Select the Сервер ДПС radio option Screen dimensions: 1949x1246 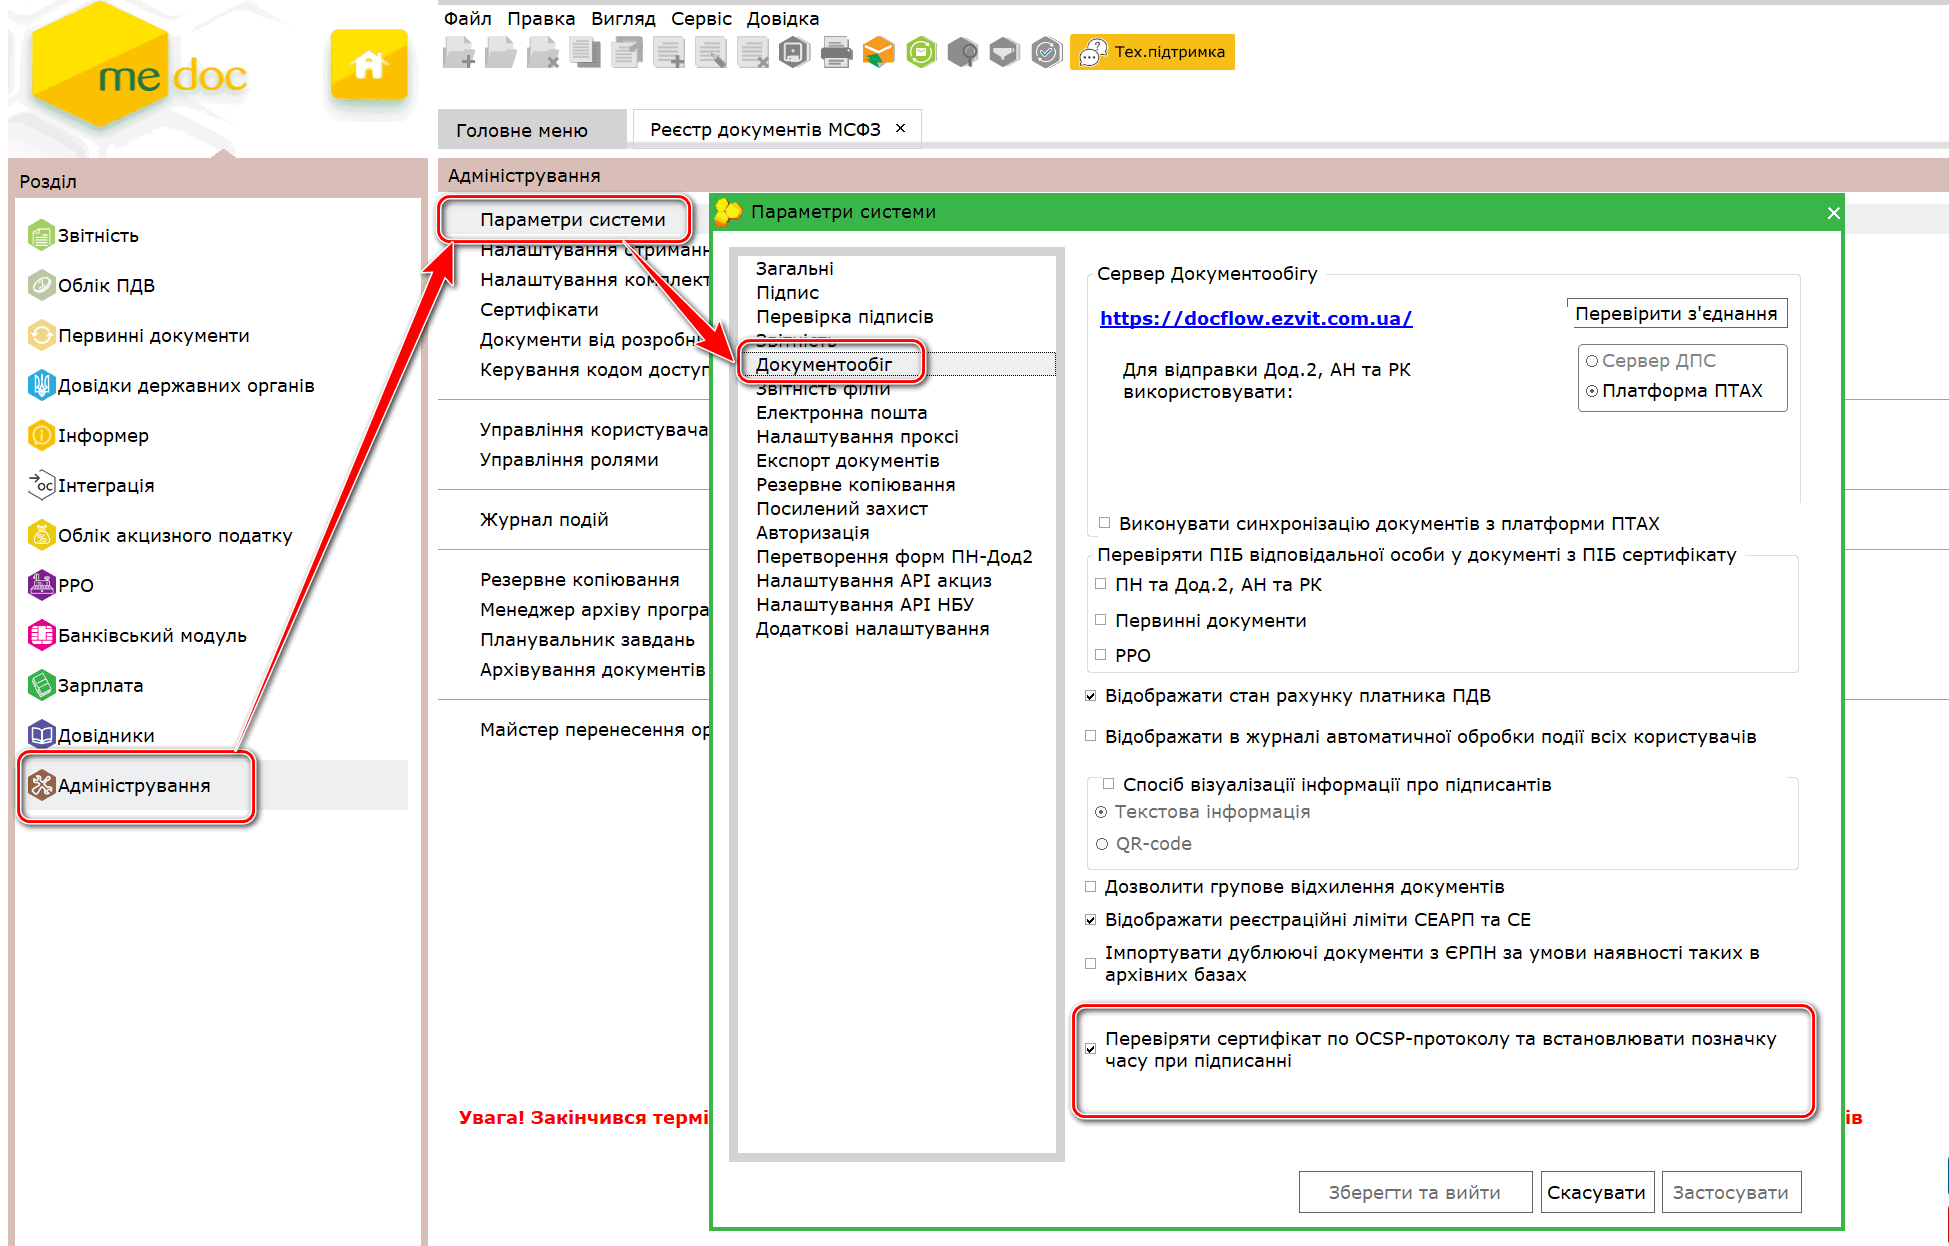(x=1592, y=361)
